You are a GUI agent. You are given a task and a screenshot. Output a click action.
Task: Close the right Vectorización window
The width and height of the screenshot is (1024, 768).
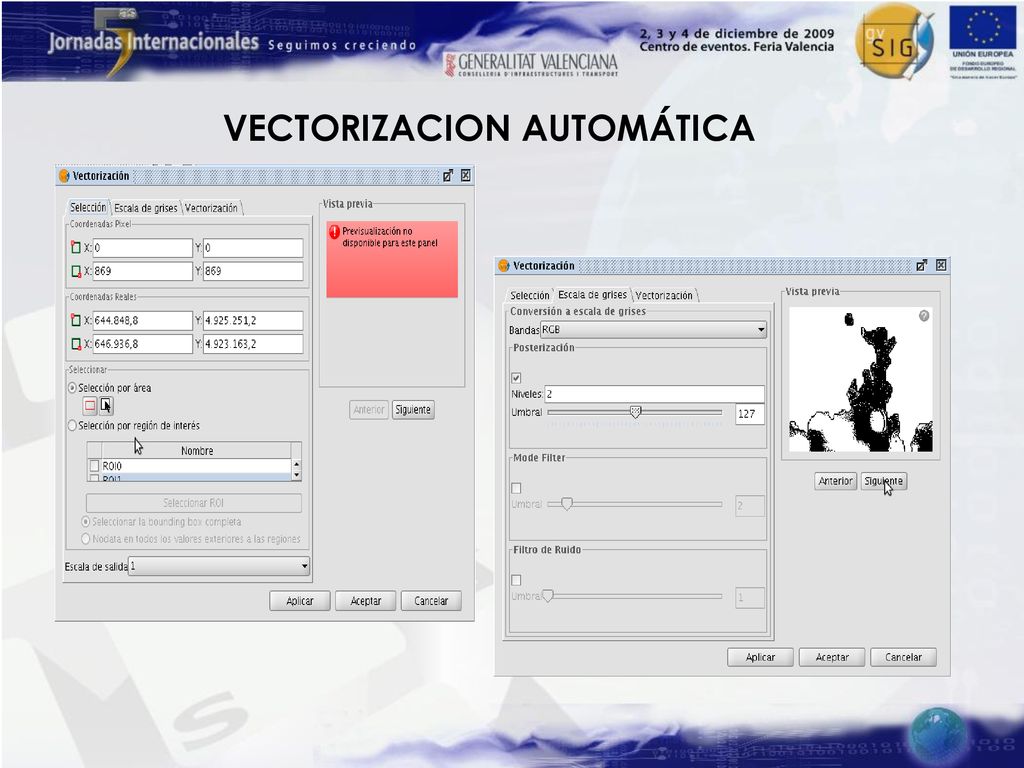tap(941, 264)
